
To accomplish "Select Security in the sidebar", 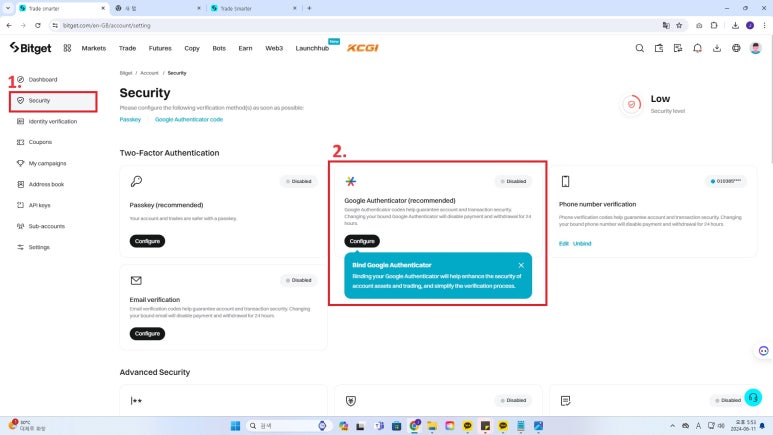I will point(53,101).
